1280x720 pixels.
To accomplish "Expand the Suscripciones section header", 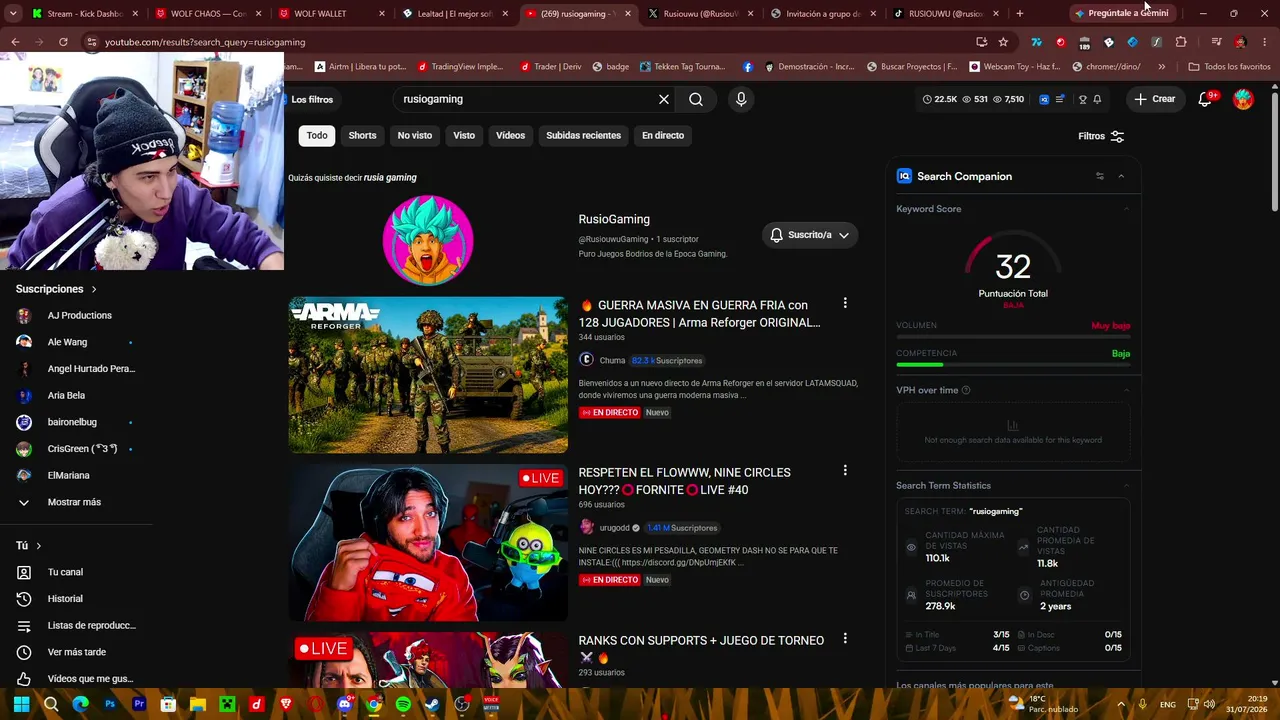I will click(56, 289).
